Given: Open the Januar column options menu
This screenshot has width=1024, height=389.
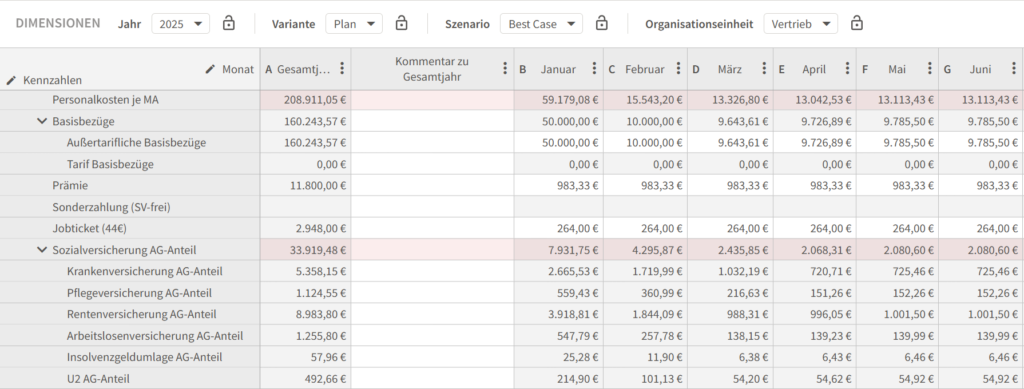Looking at the screenshot, I should (x=594, y=69).
